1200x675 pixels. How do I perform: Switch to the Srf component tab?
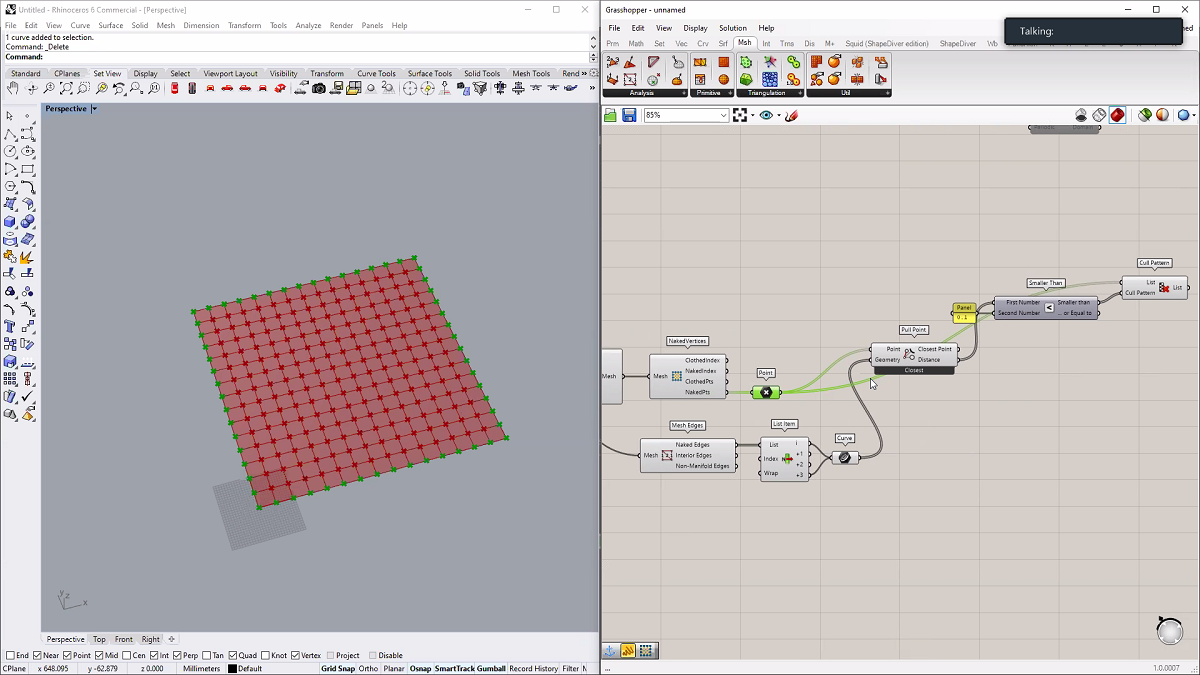722,43
